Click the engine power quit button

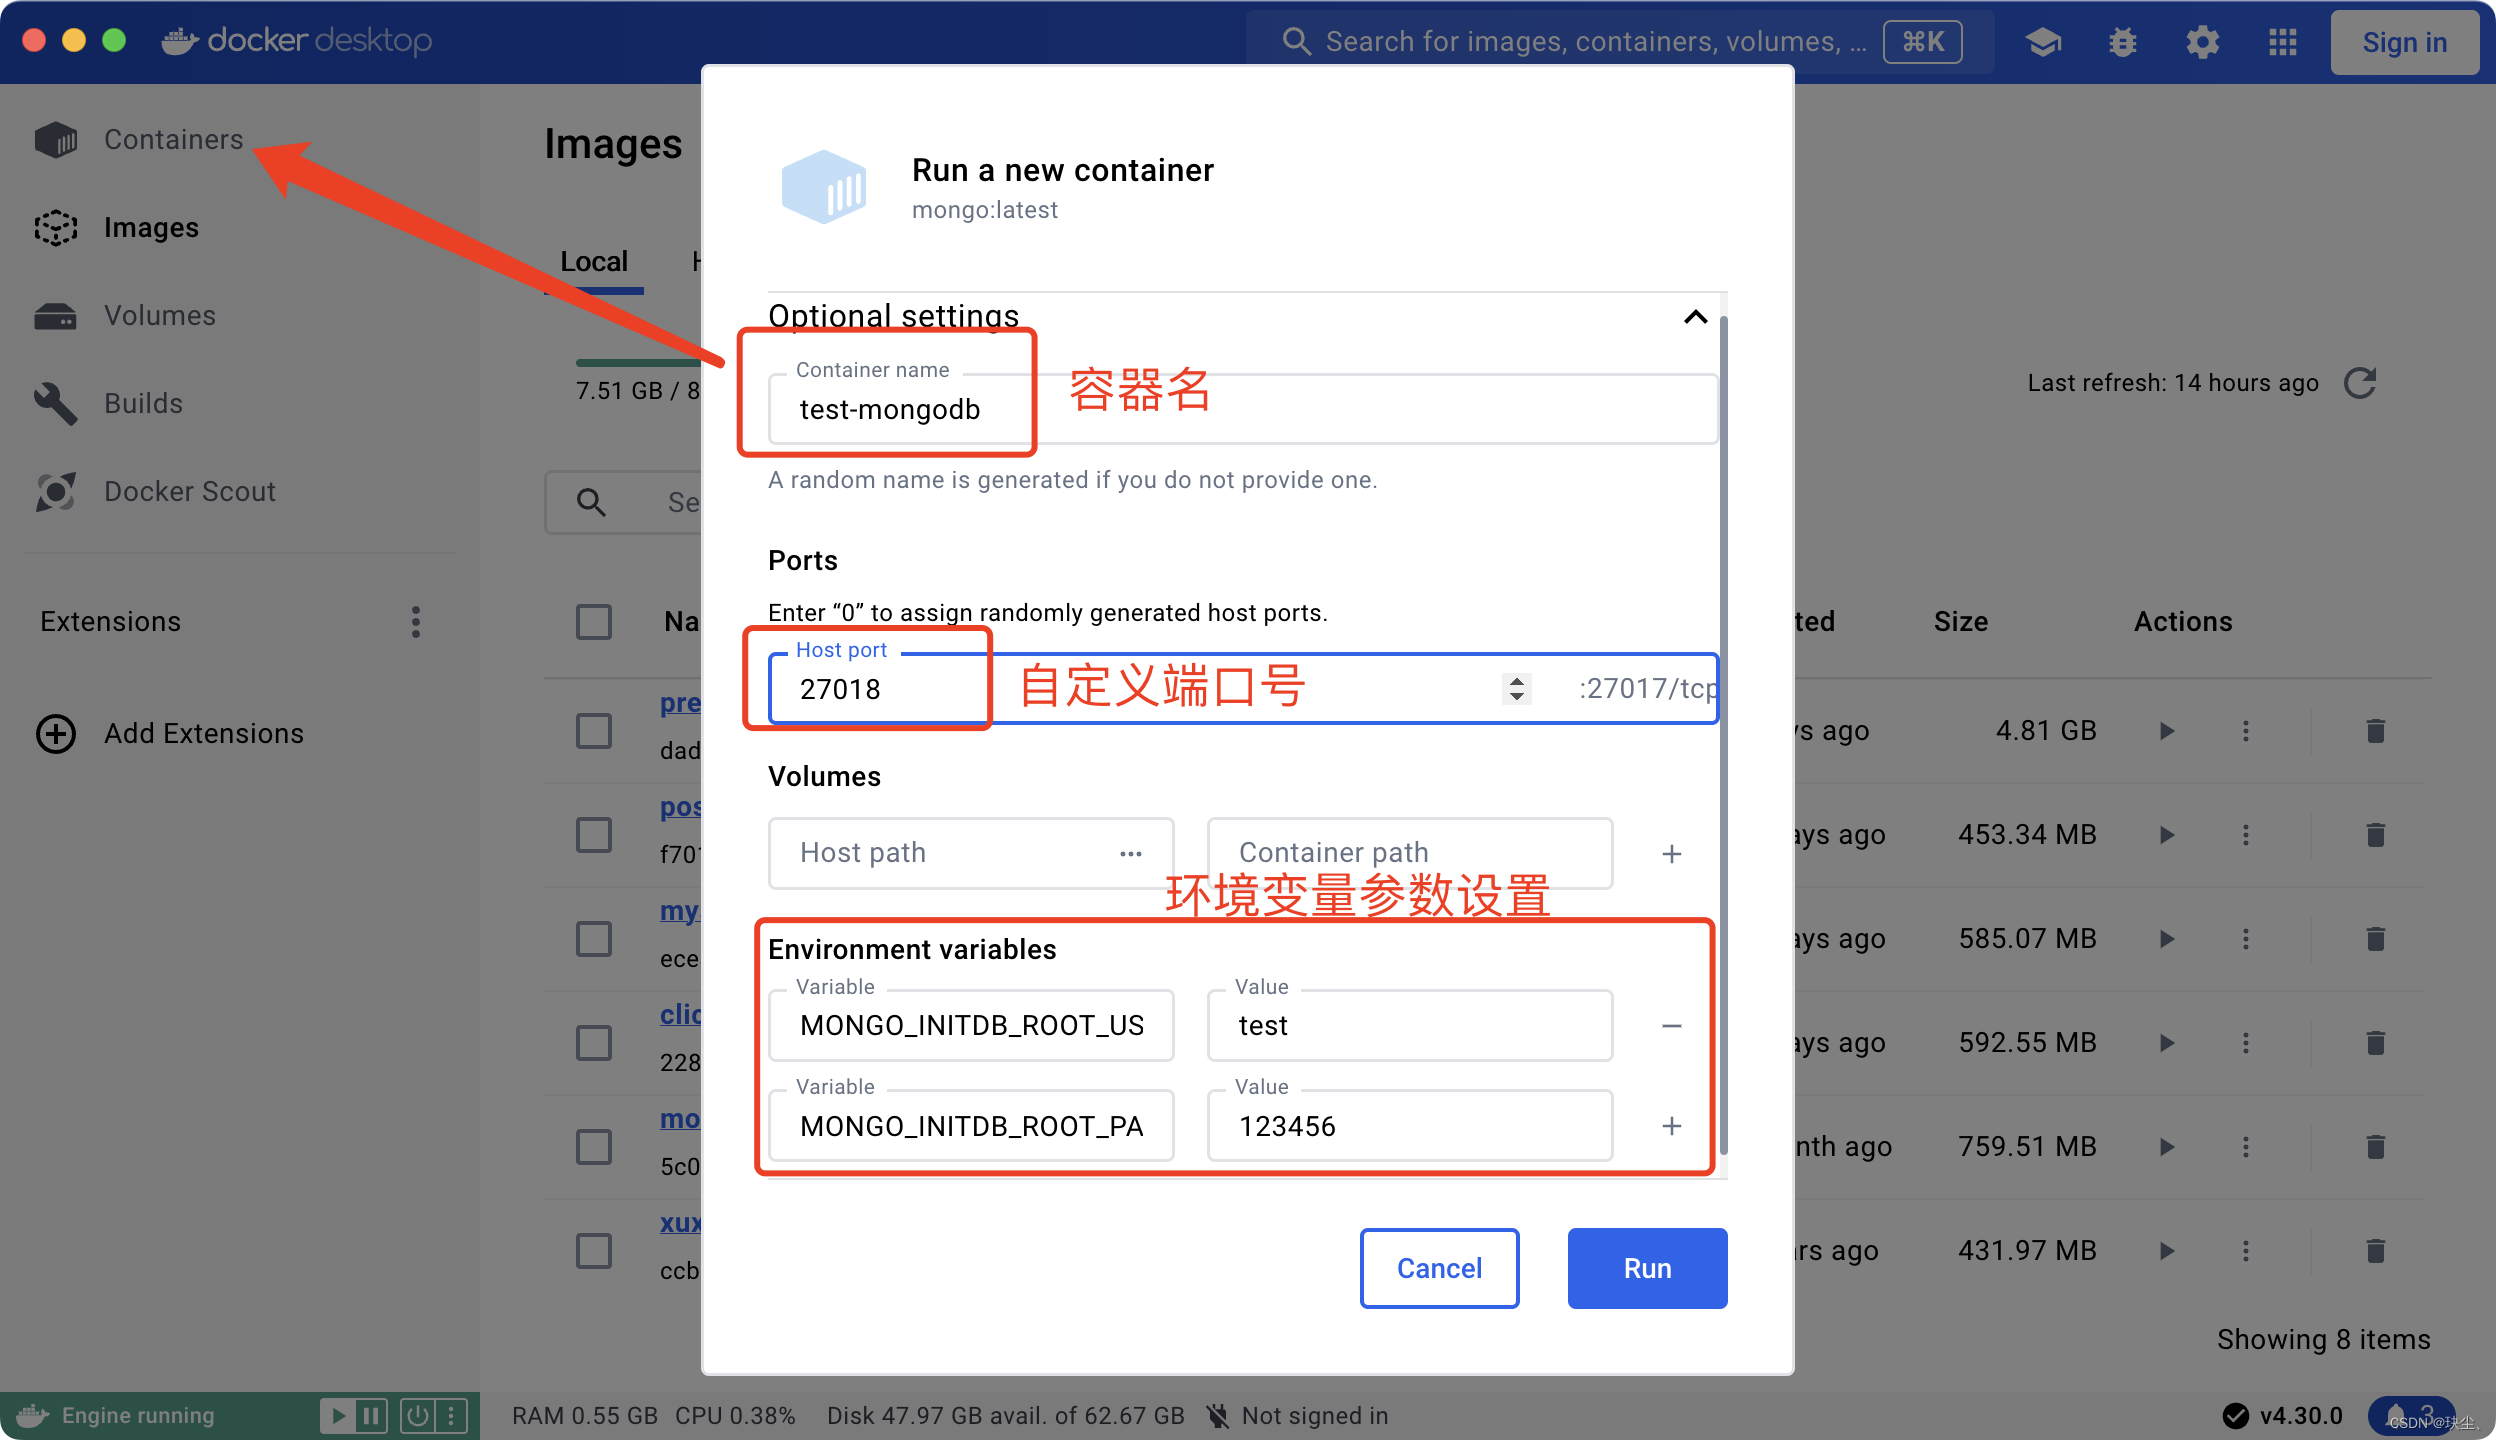[x=417, y=1416]
